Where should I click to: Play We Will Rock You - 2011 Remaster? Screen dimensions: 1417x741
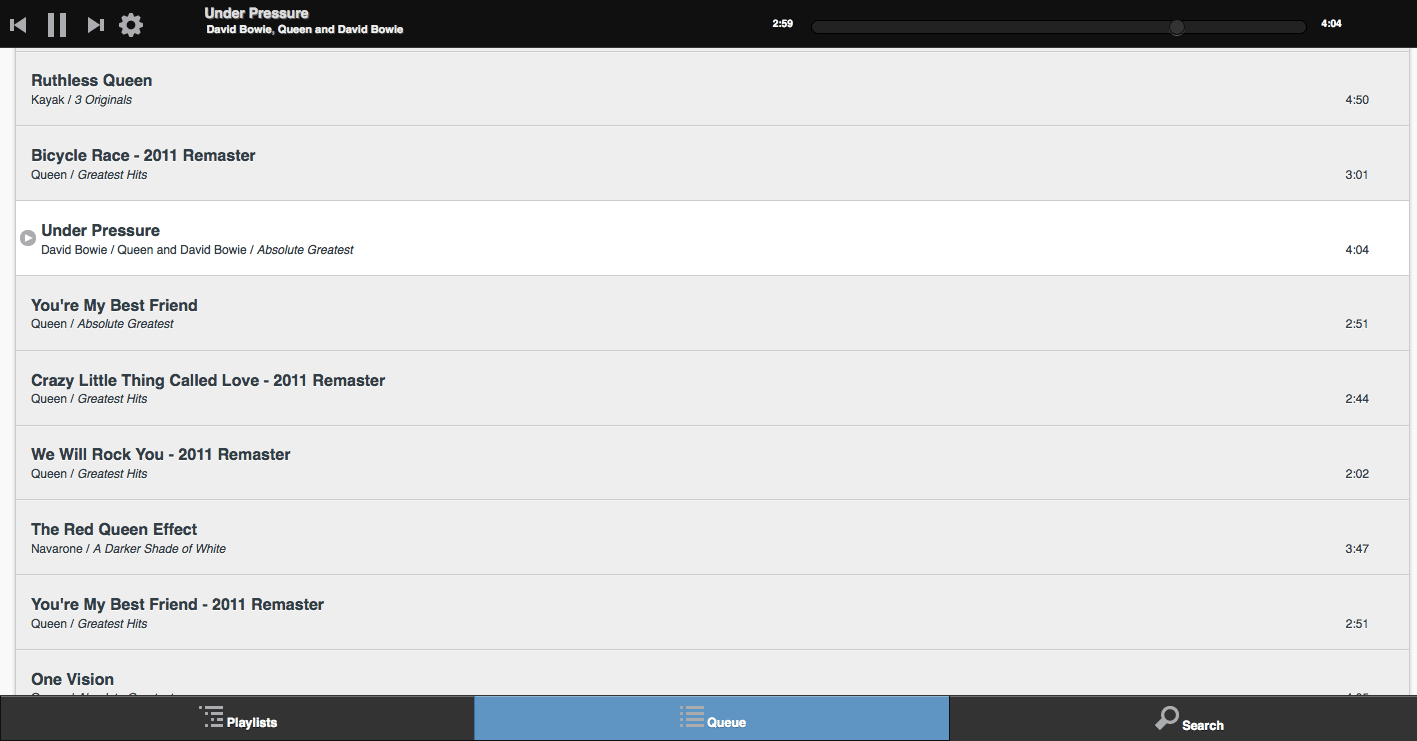click(160, 454)
